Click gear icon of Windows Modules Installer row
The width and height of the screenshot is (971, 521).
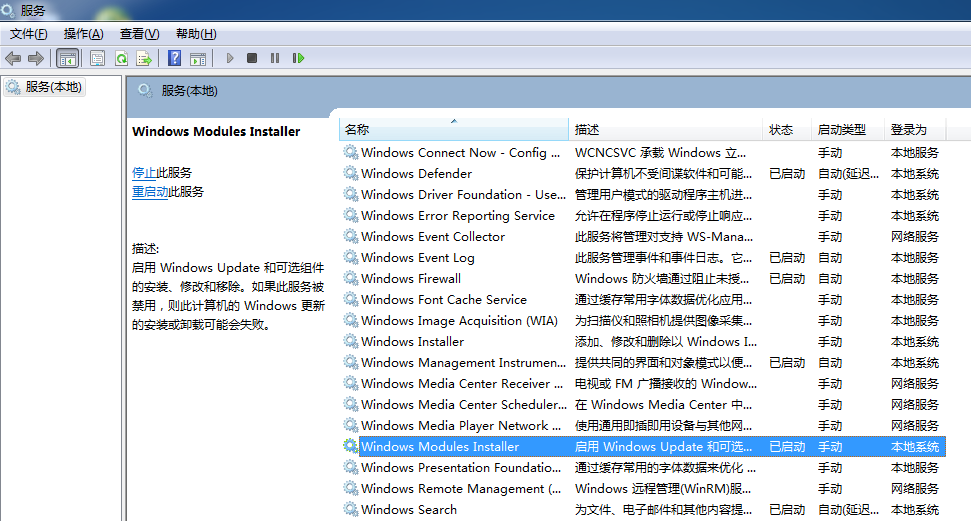(351, 446)
